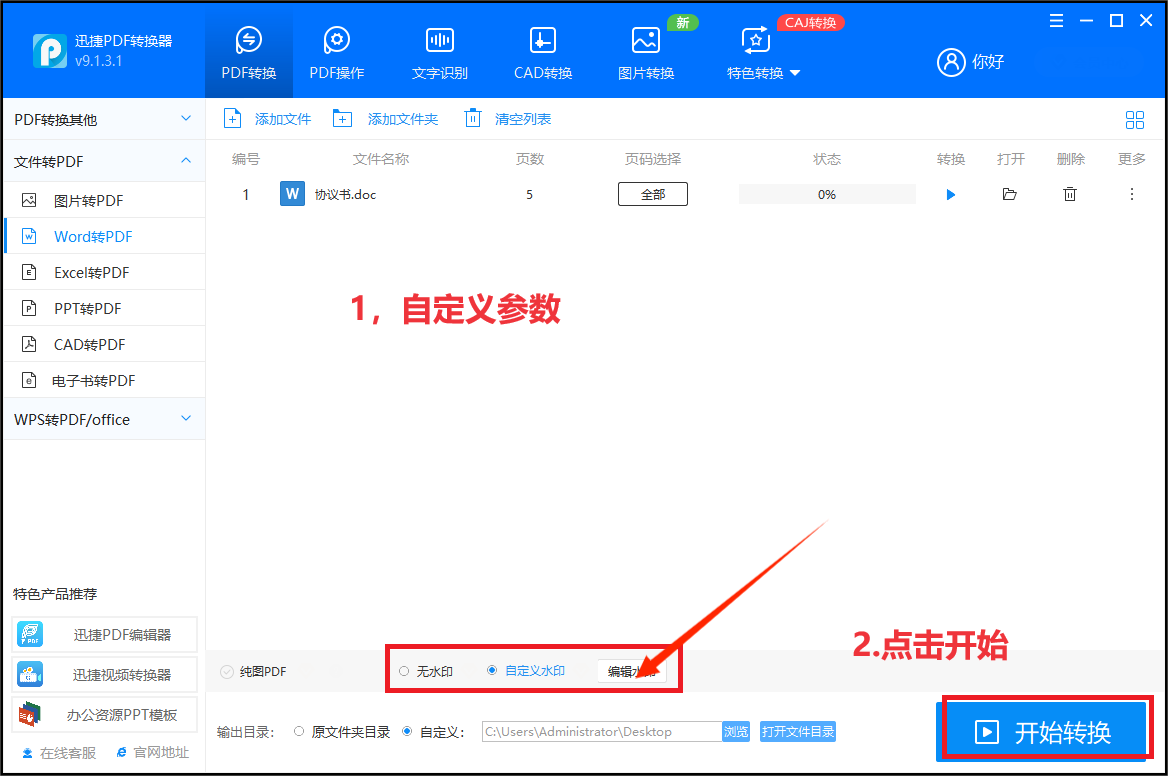Start converting 协议书.doc with play icon
Image resolution: width=1168 pixels, height=776 pixels.
coord(950,194)
